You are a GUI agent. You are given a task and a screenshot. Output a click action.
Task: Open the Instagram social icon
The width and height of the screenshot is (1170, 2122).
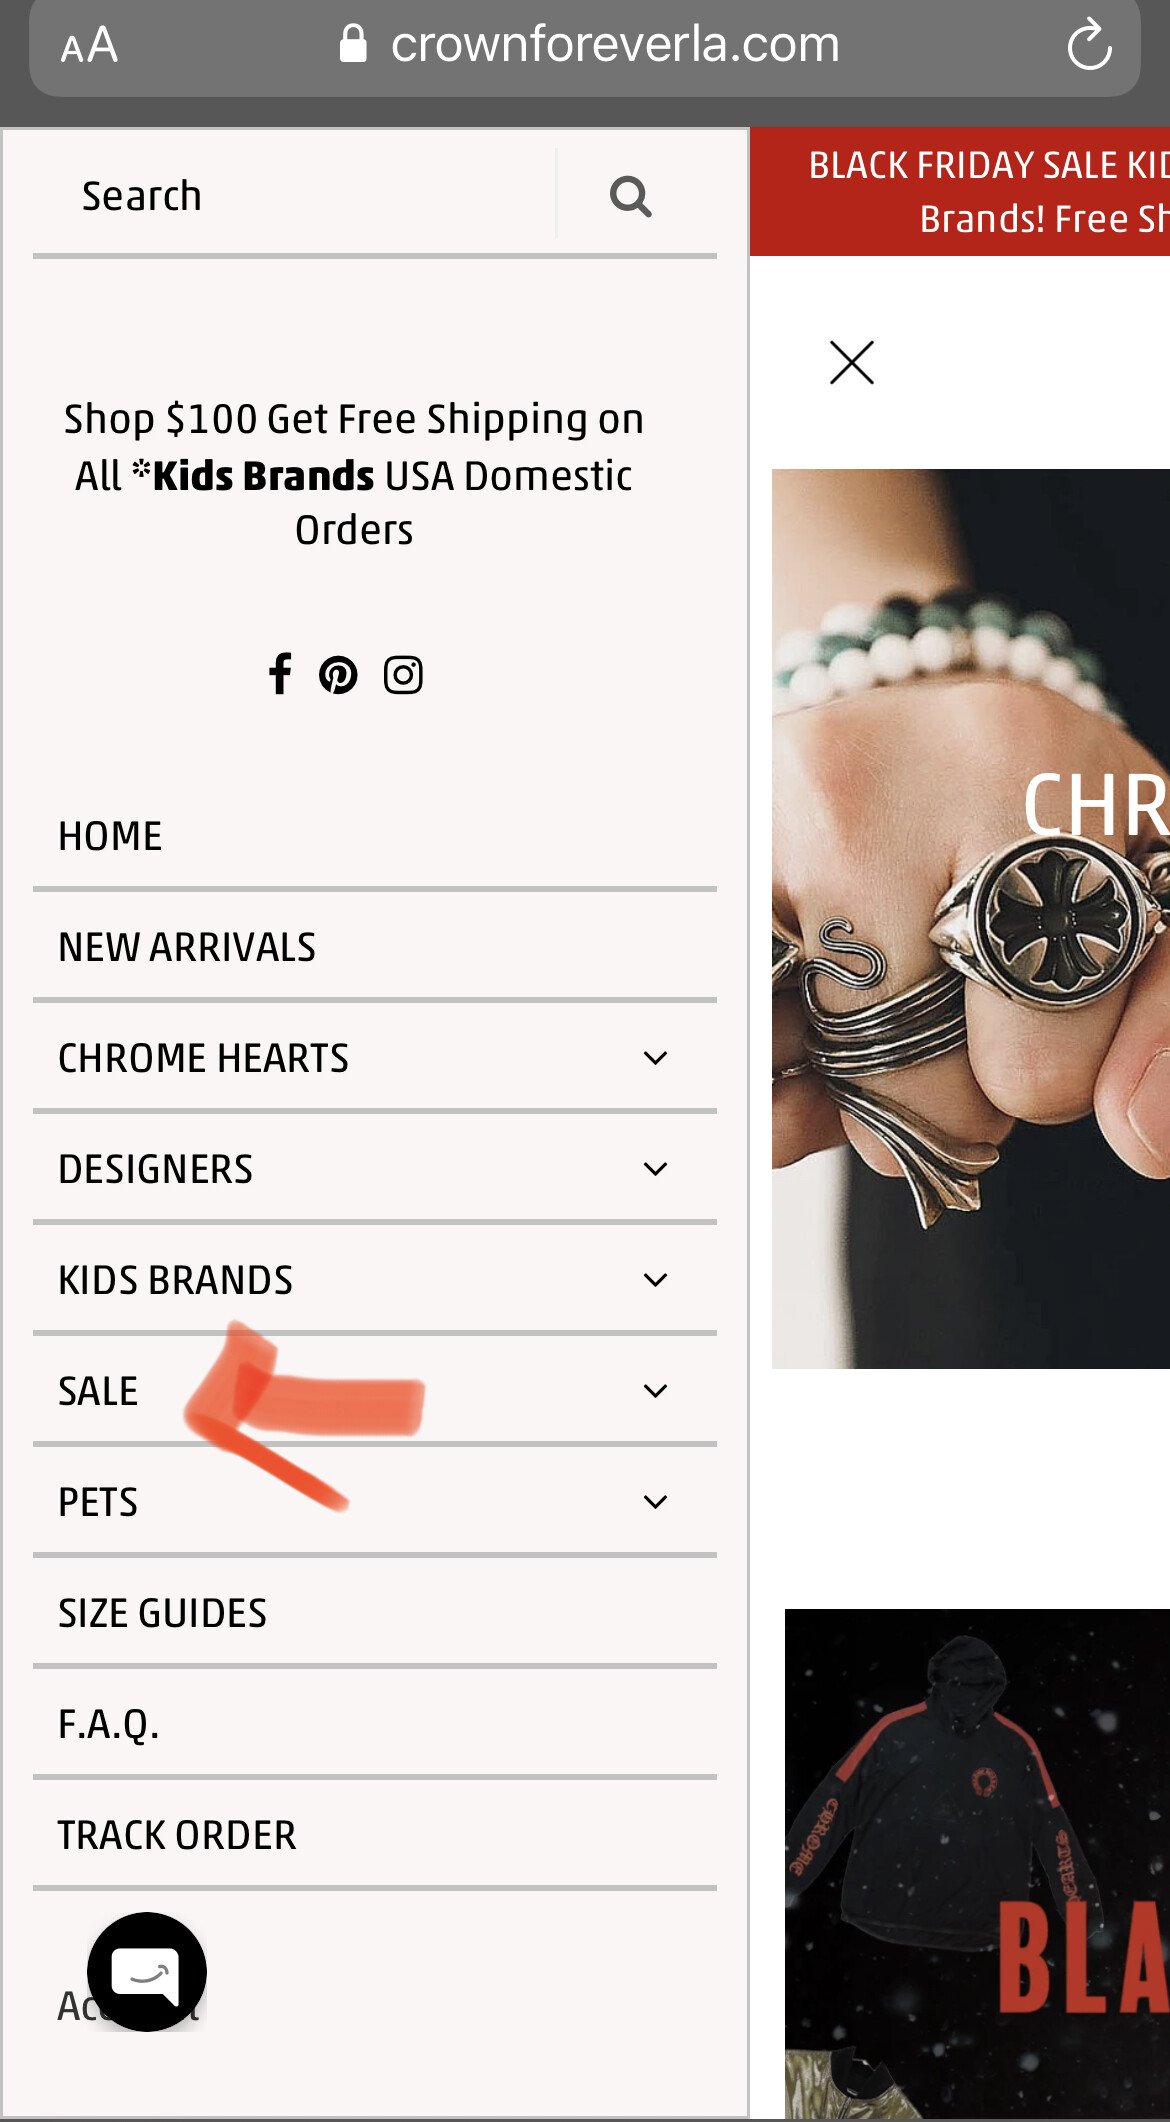coord(403,675)
